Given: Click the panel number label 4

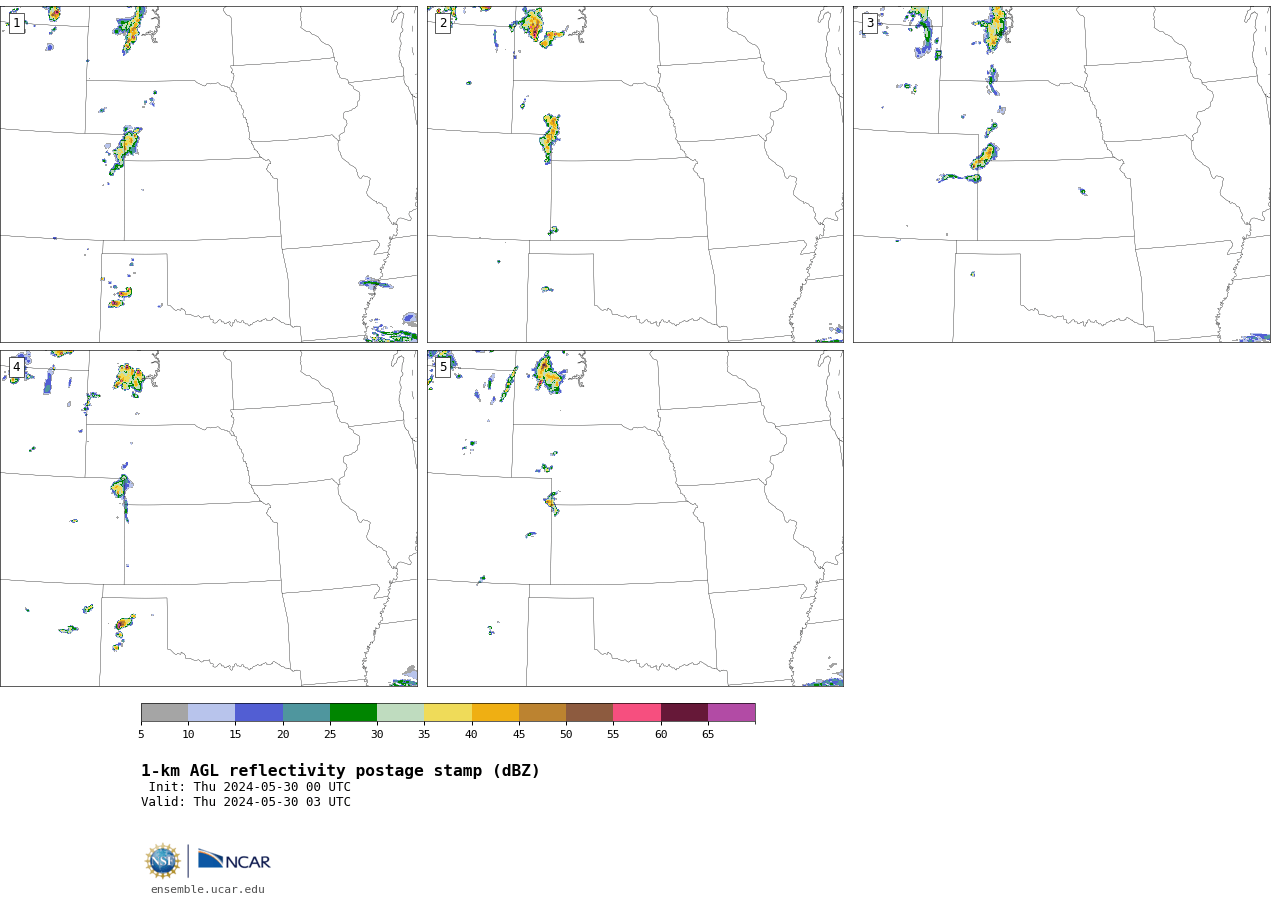Looking at the screenshot, I should coord(17,367).
